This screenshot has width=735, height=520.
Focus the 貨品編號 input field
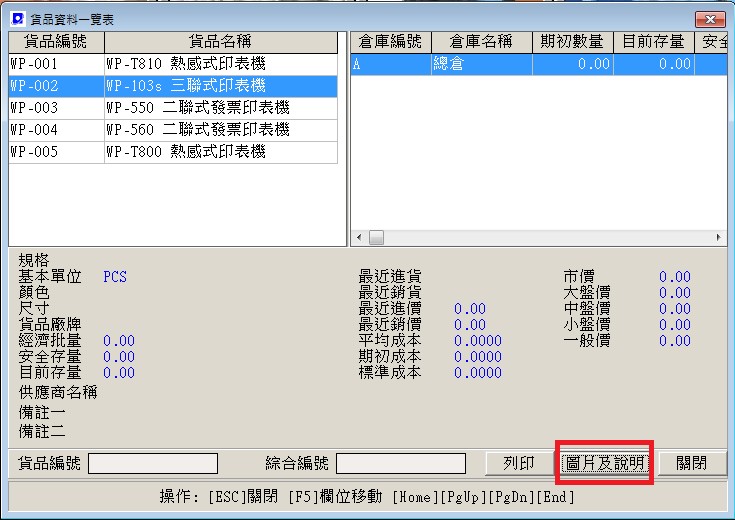click(153, 463)
